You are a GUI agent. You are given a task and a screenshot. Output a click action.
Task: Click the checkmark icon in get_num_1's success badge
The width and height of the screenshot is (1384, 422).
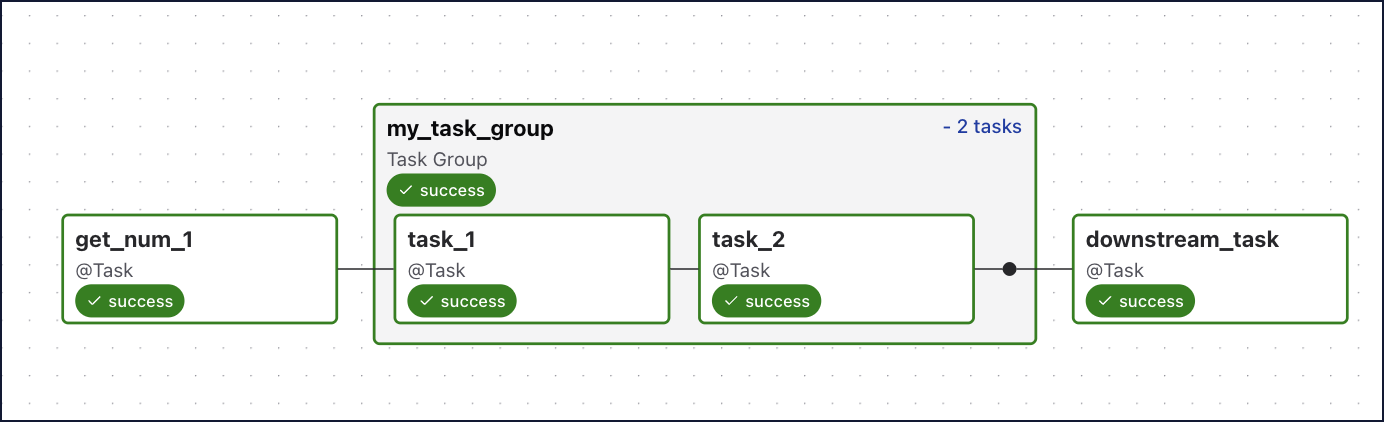pos(93,301)
